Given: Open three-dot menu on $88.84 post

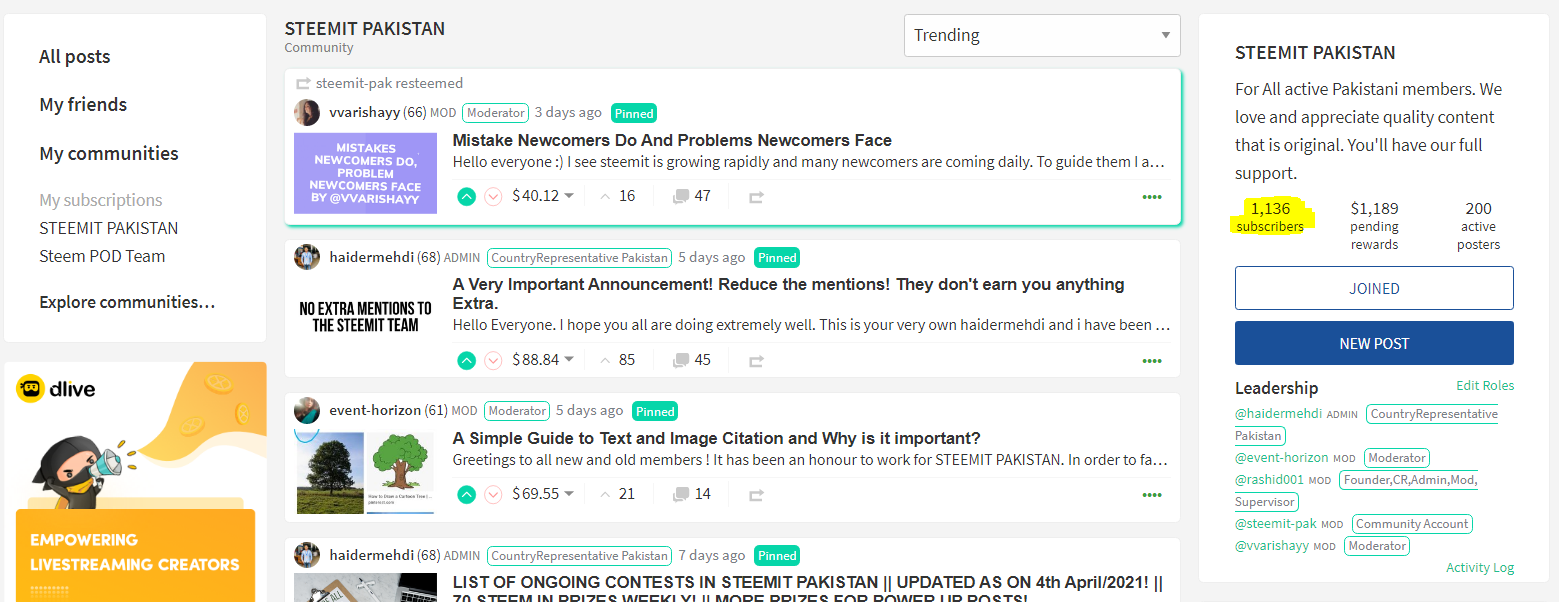Looking at the screenshot, I should pyautogui.click(x=1152, y=361).
